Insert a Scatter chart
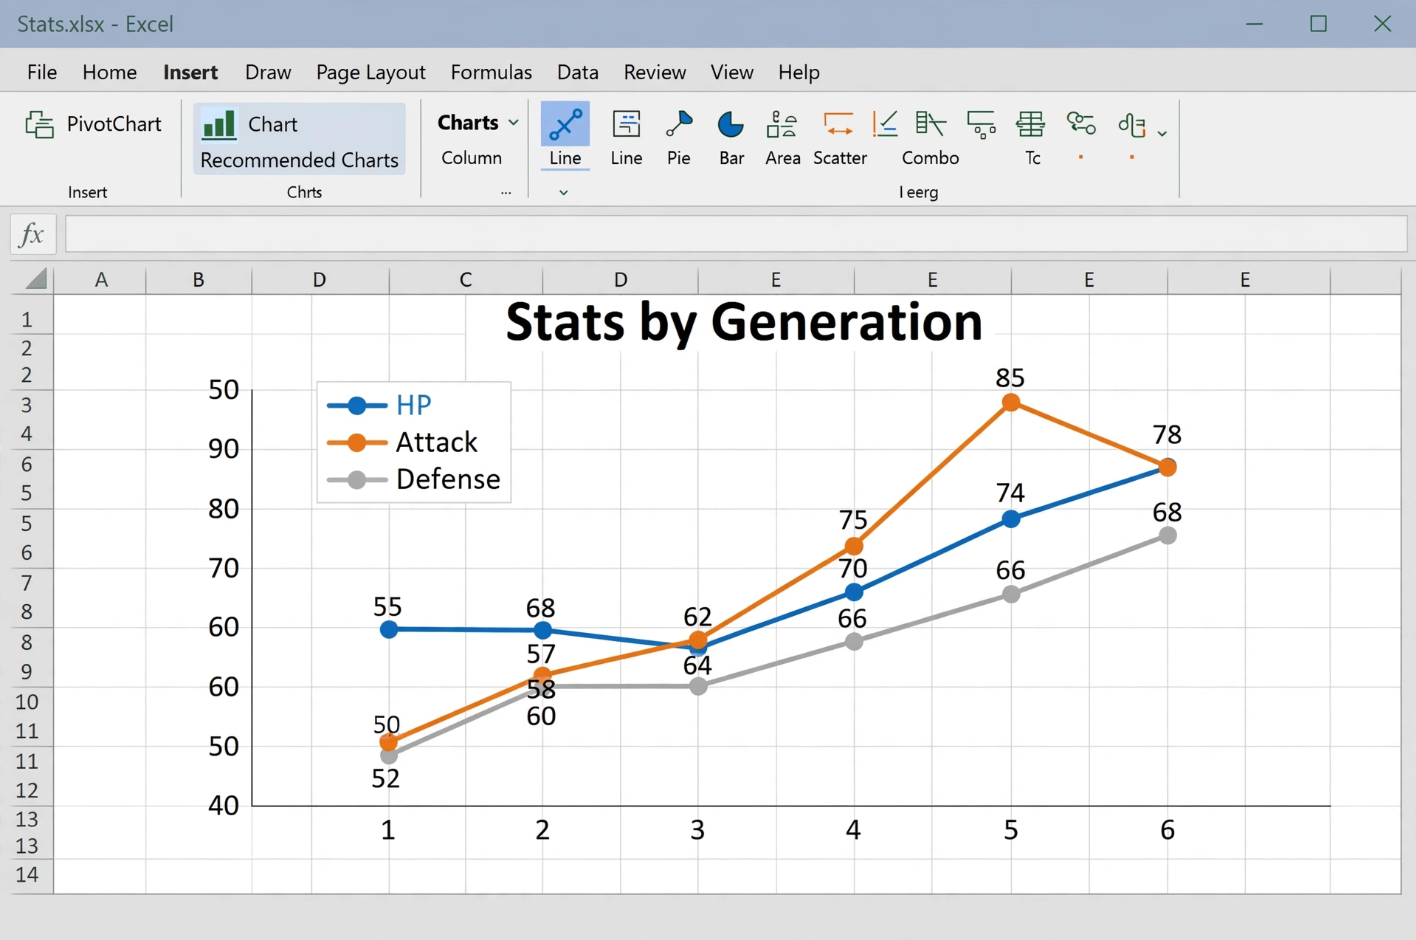 click(x=838, y=124)
